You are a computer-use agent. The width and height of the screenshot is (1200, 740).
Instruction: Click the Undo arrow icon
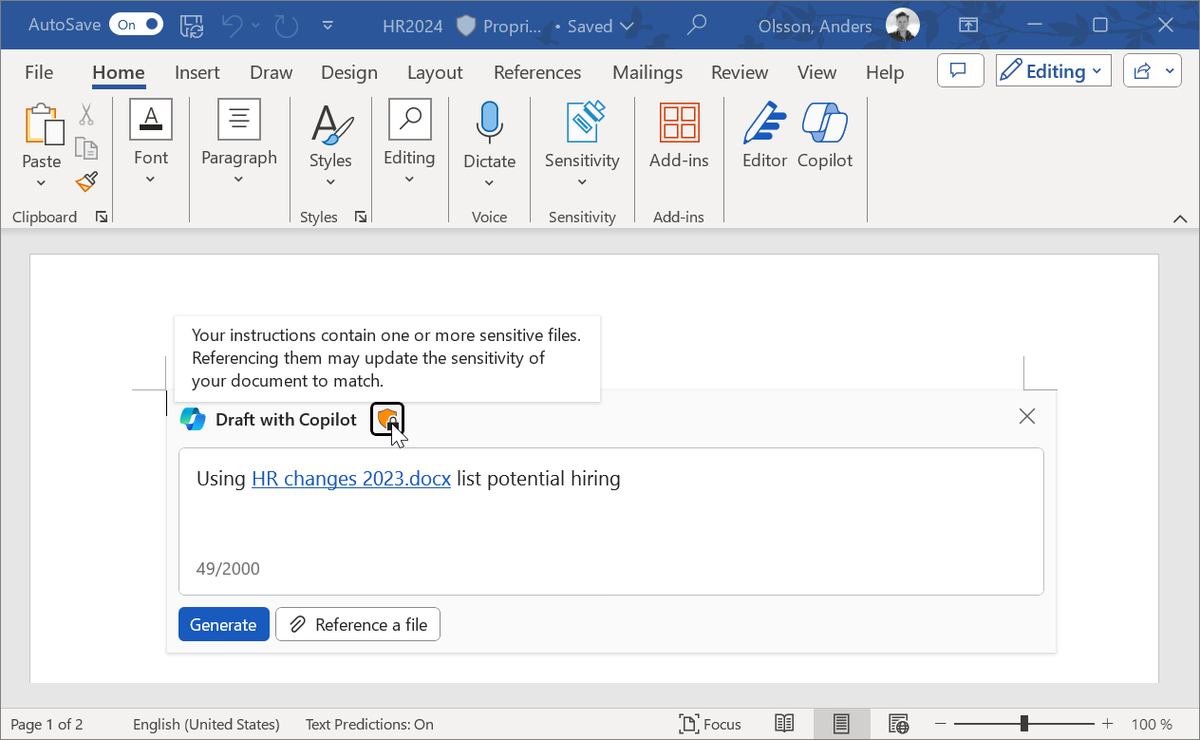coord(231,25)
